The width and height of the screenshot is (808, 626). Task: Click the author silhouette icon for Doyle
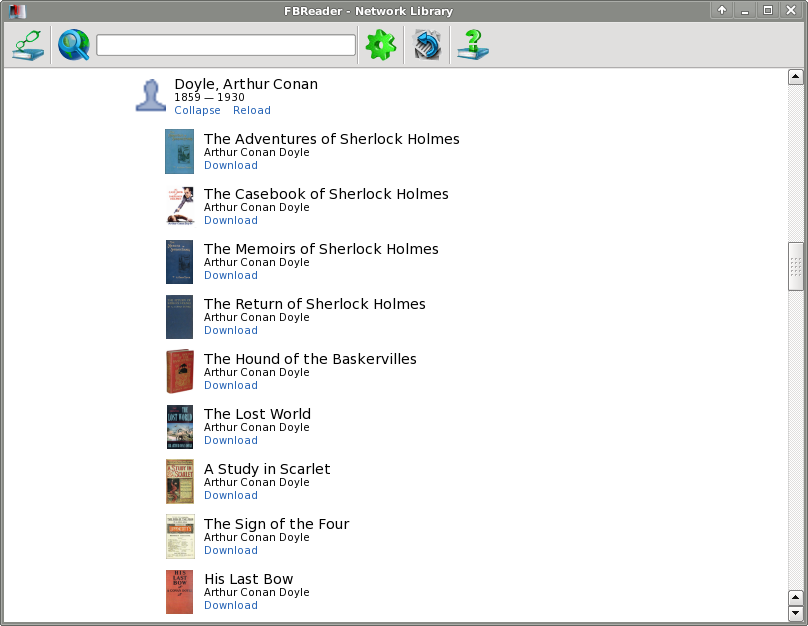[150, 96]
